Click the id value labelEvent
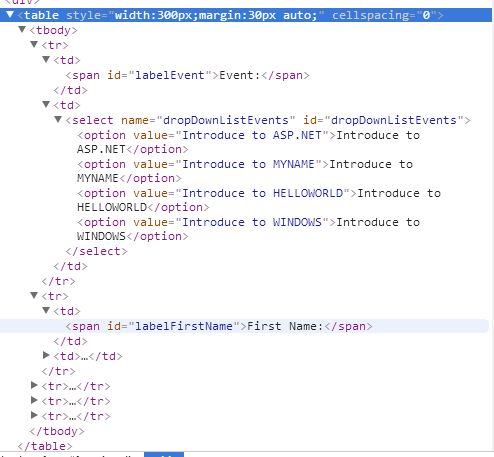This screenshot has width=494, height=457. (170, 75)
